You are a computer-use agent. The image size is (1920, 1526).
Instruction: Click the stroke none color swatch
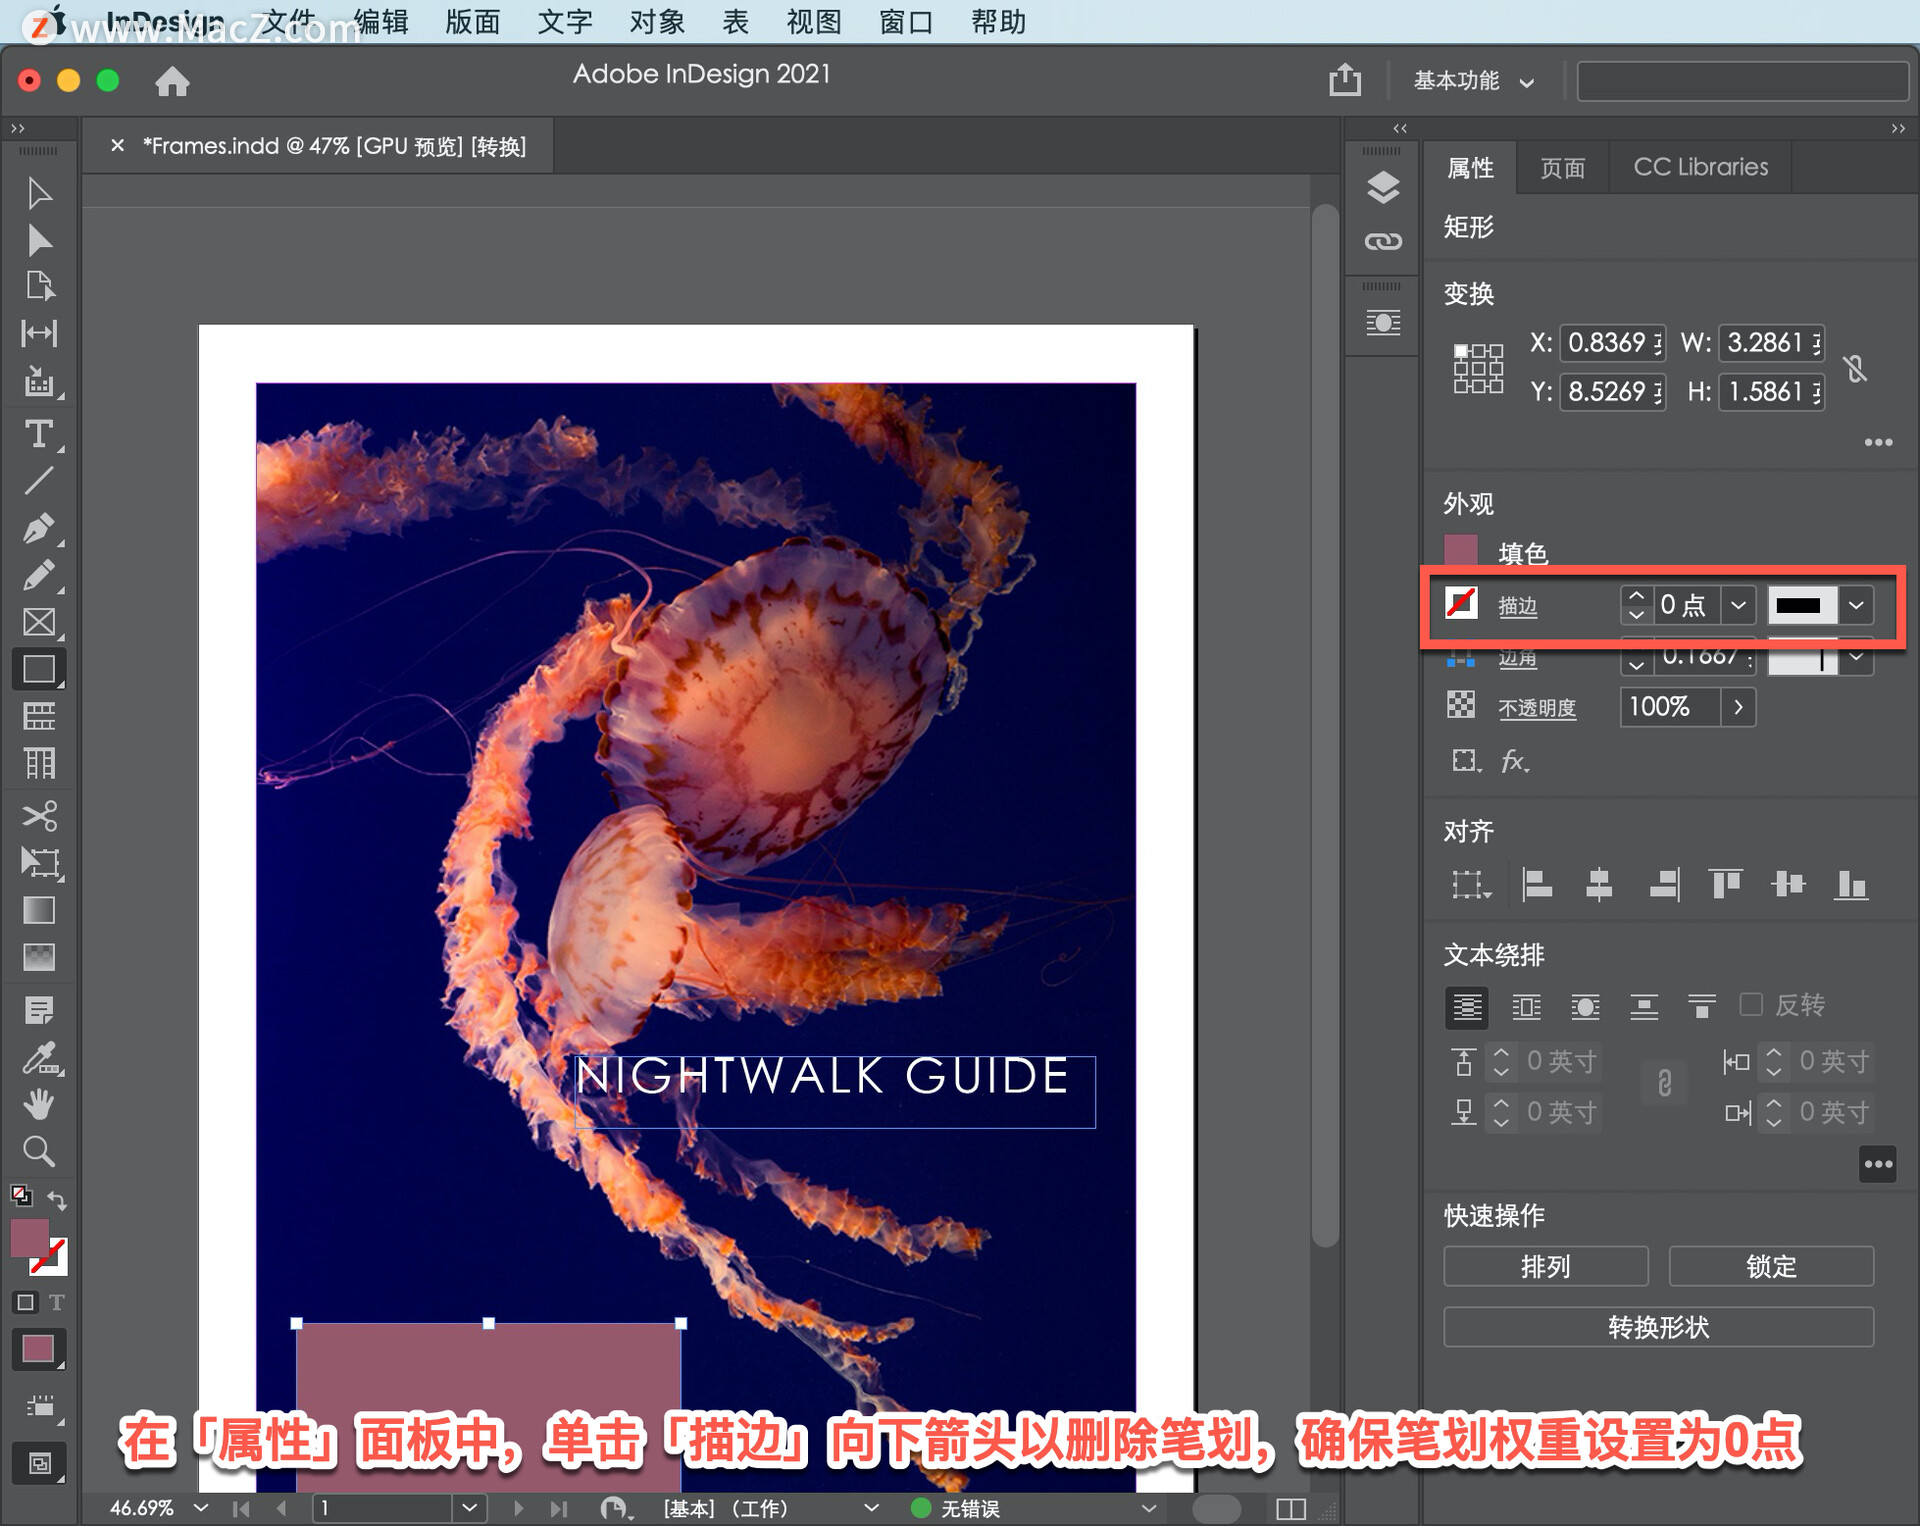point(1461,603)
